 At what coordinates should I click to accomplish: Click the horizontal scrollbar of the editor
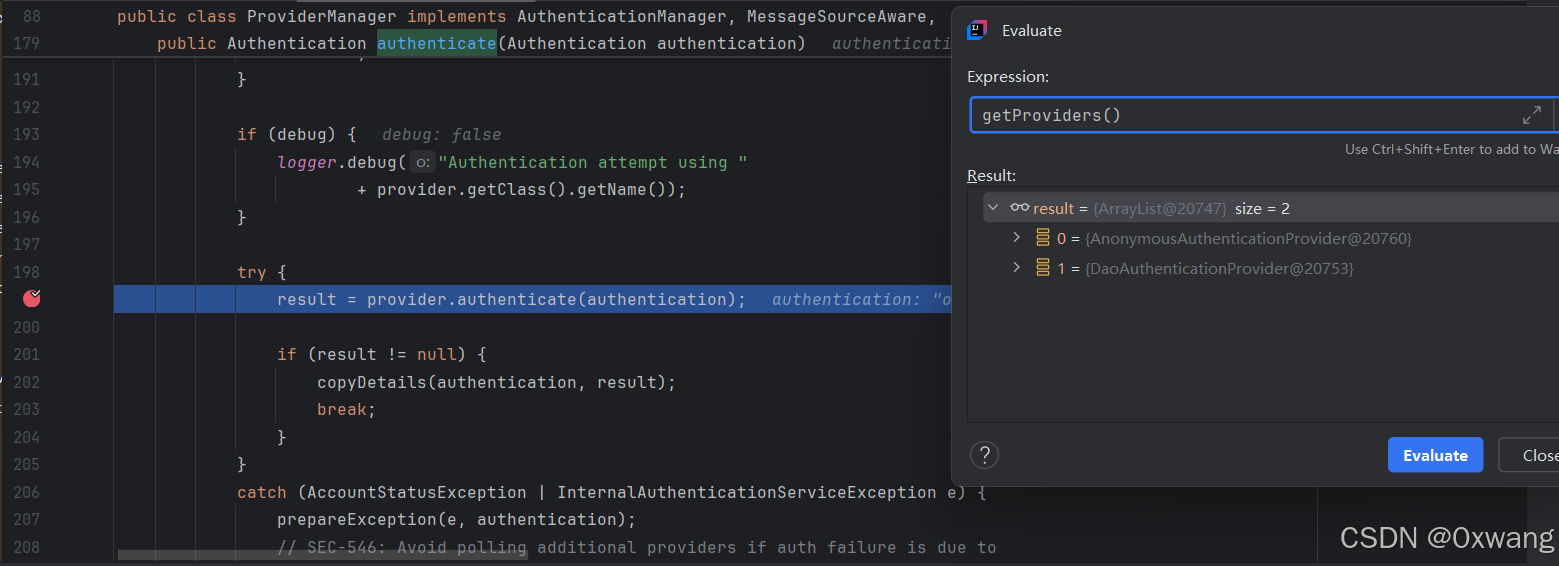(x=323, y=554)
